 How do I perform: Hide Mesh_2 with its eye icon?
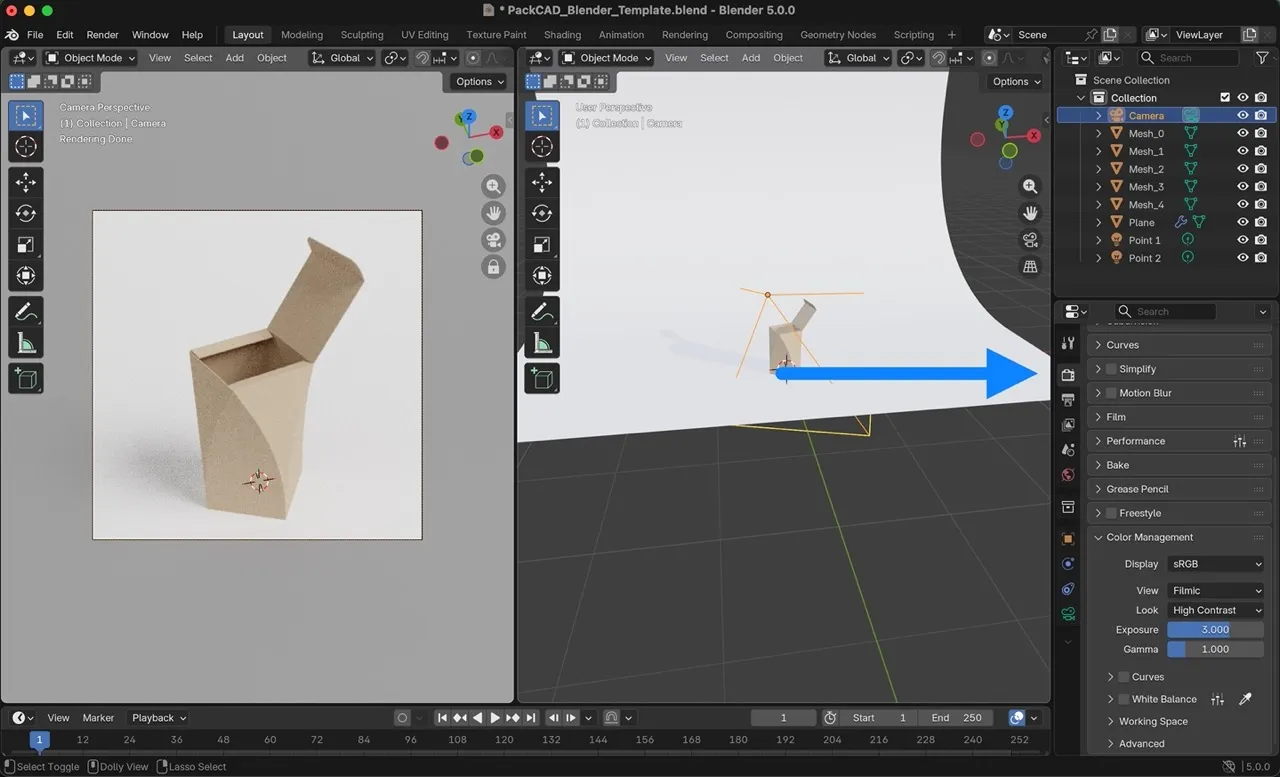coord(1243,169)
